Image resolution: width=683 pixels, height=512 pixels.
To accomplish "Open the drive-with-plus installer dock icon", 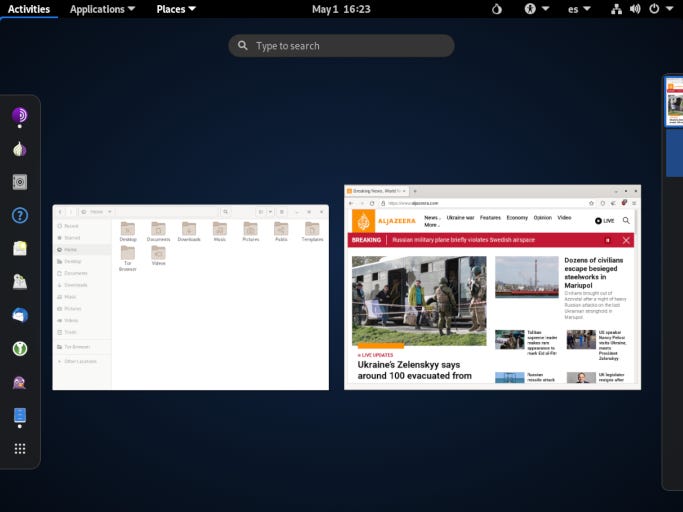I will 20,282.
